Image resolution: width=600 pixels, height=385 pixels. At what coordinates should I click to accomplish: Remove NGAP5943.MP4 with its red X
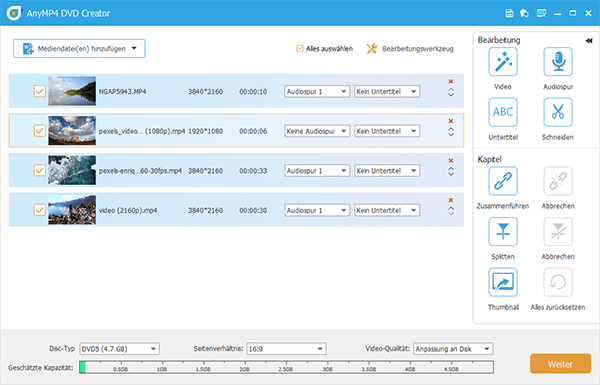click(451, 81)
